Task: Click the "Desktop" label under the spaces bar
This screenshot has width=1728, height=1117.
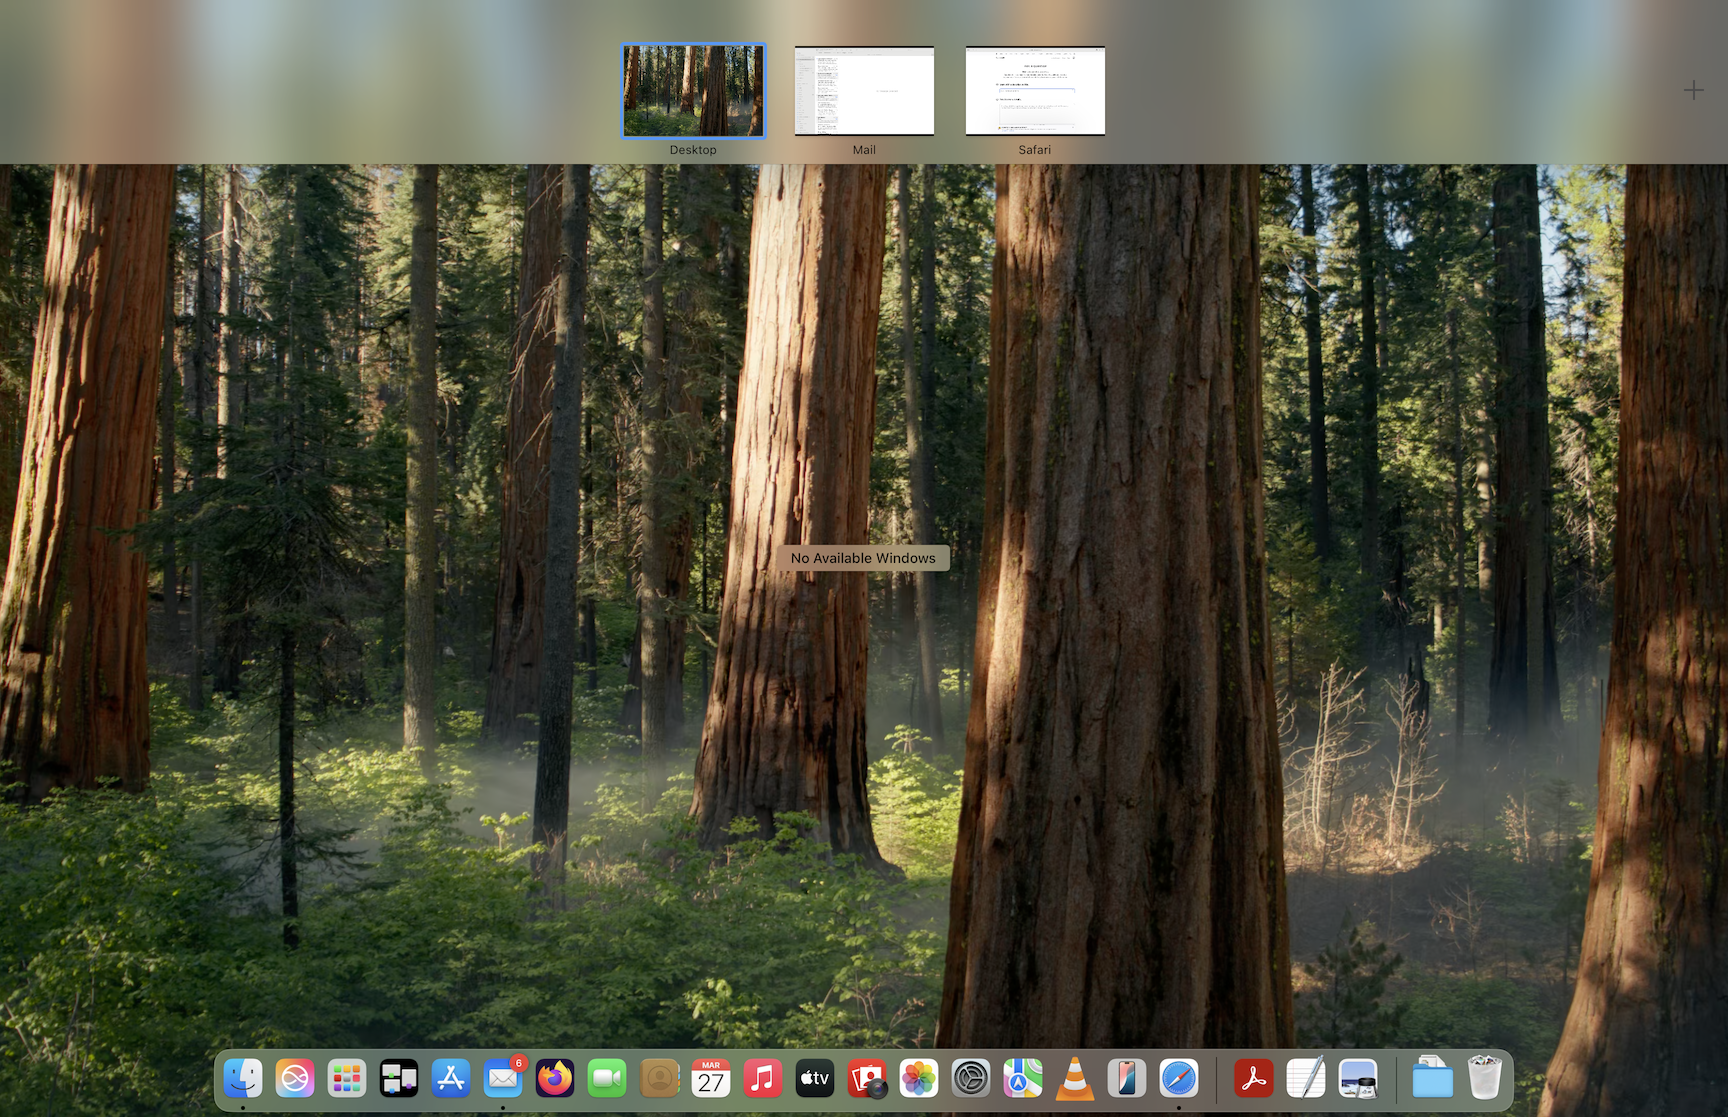Action: coord(693,150)
